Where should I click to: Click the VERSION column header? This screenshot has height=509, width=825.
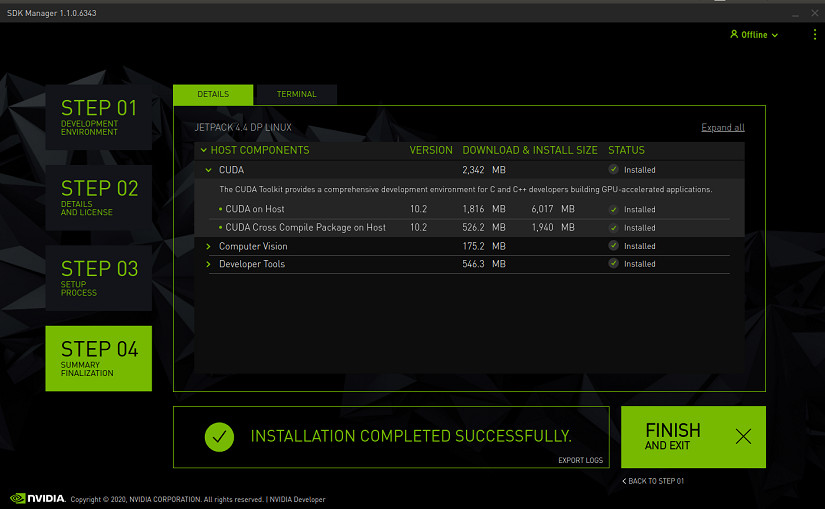click(x=431, y=150)
